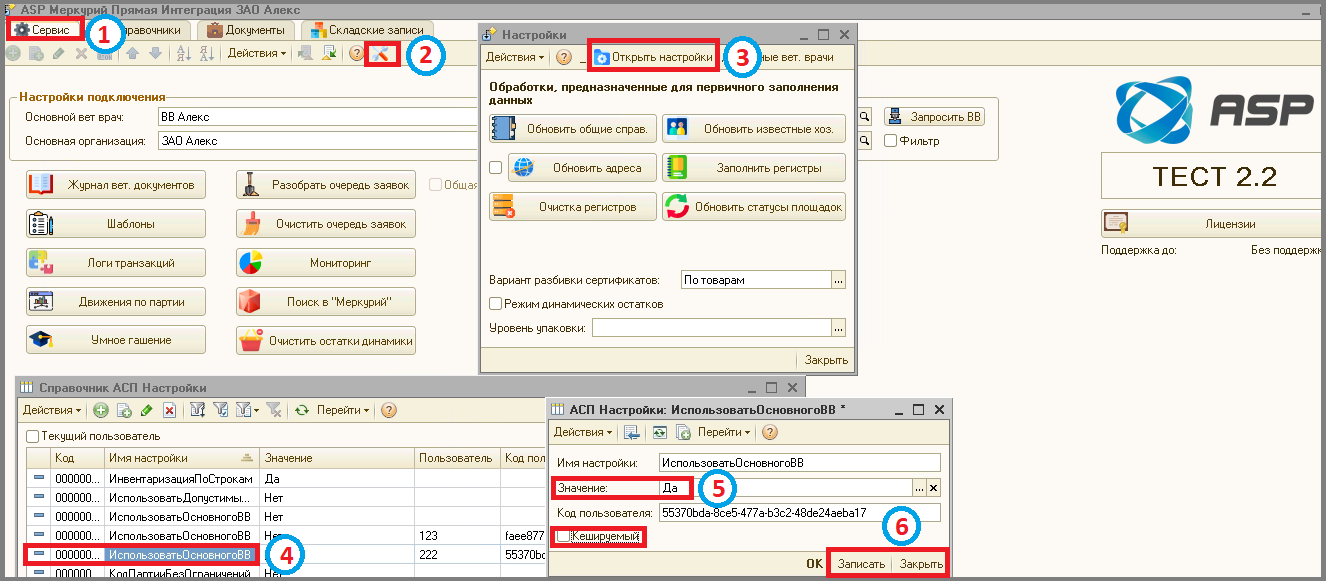1326x581 pixels.
Task: Click sort descending icon in main toolbar
Action: pyautogui.click(x=206, y=54)
